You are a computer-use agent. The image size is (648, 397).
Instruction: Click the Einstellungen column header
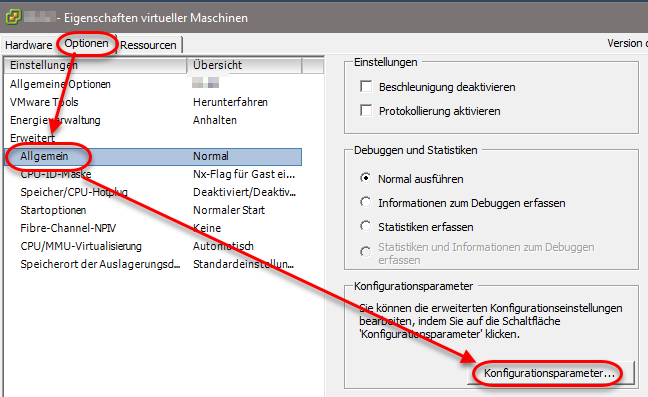95,65
